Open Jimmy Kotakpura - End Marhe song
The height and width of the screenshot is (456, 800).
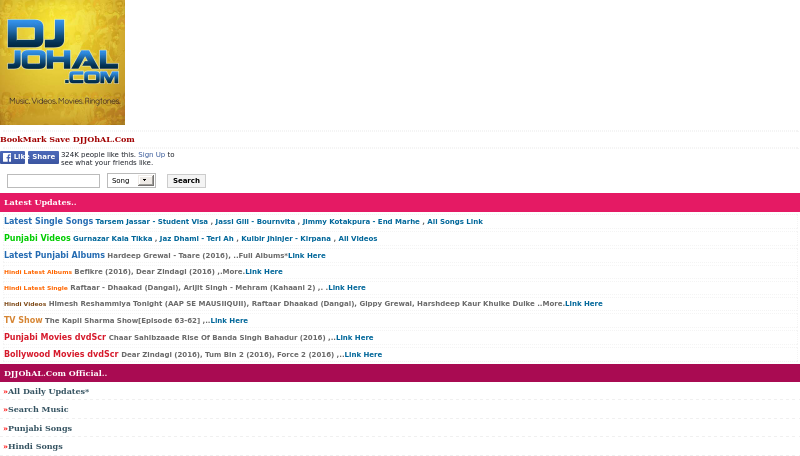[361, 222]
